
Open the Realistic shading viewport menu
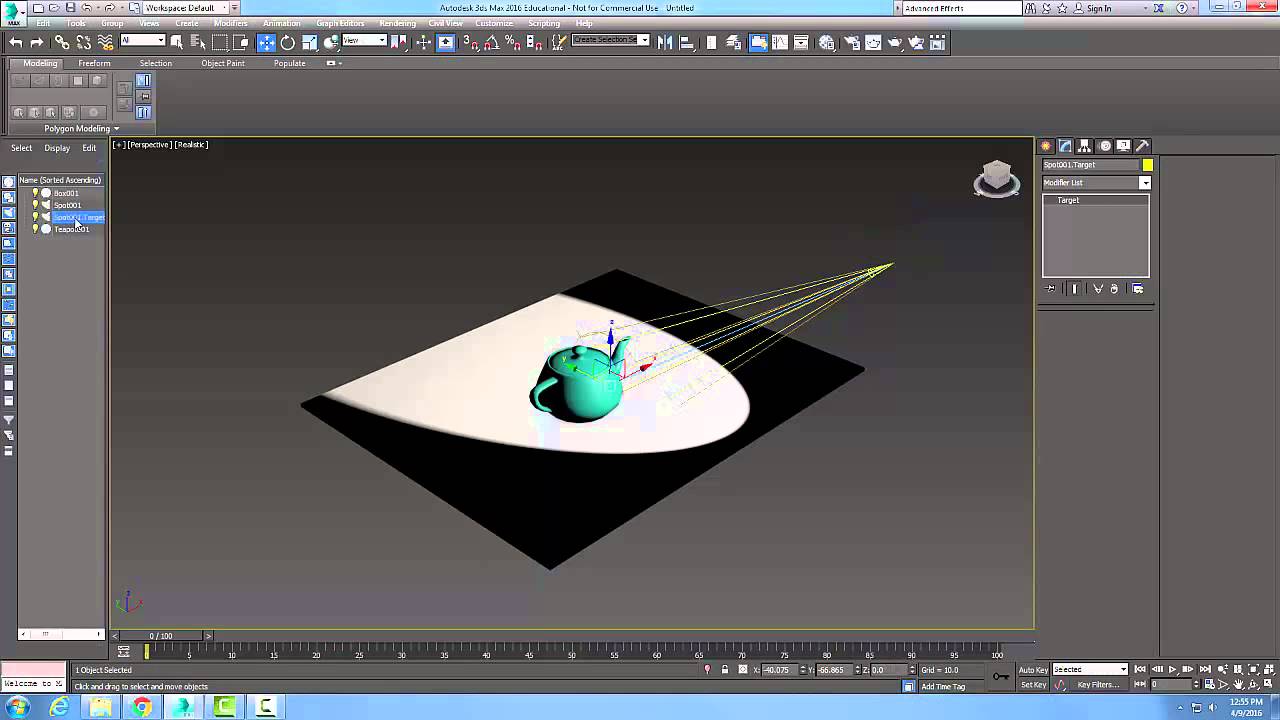191,145
